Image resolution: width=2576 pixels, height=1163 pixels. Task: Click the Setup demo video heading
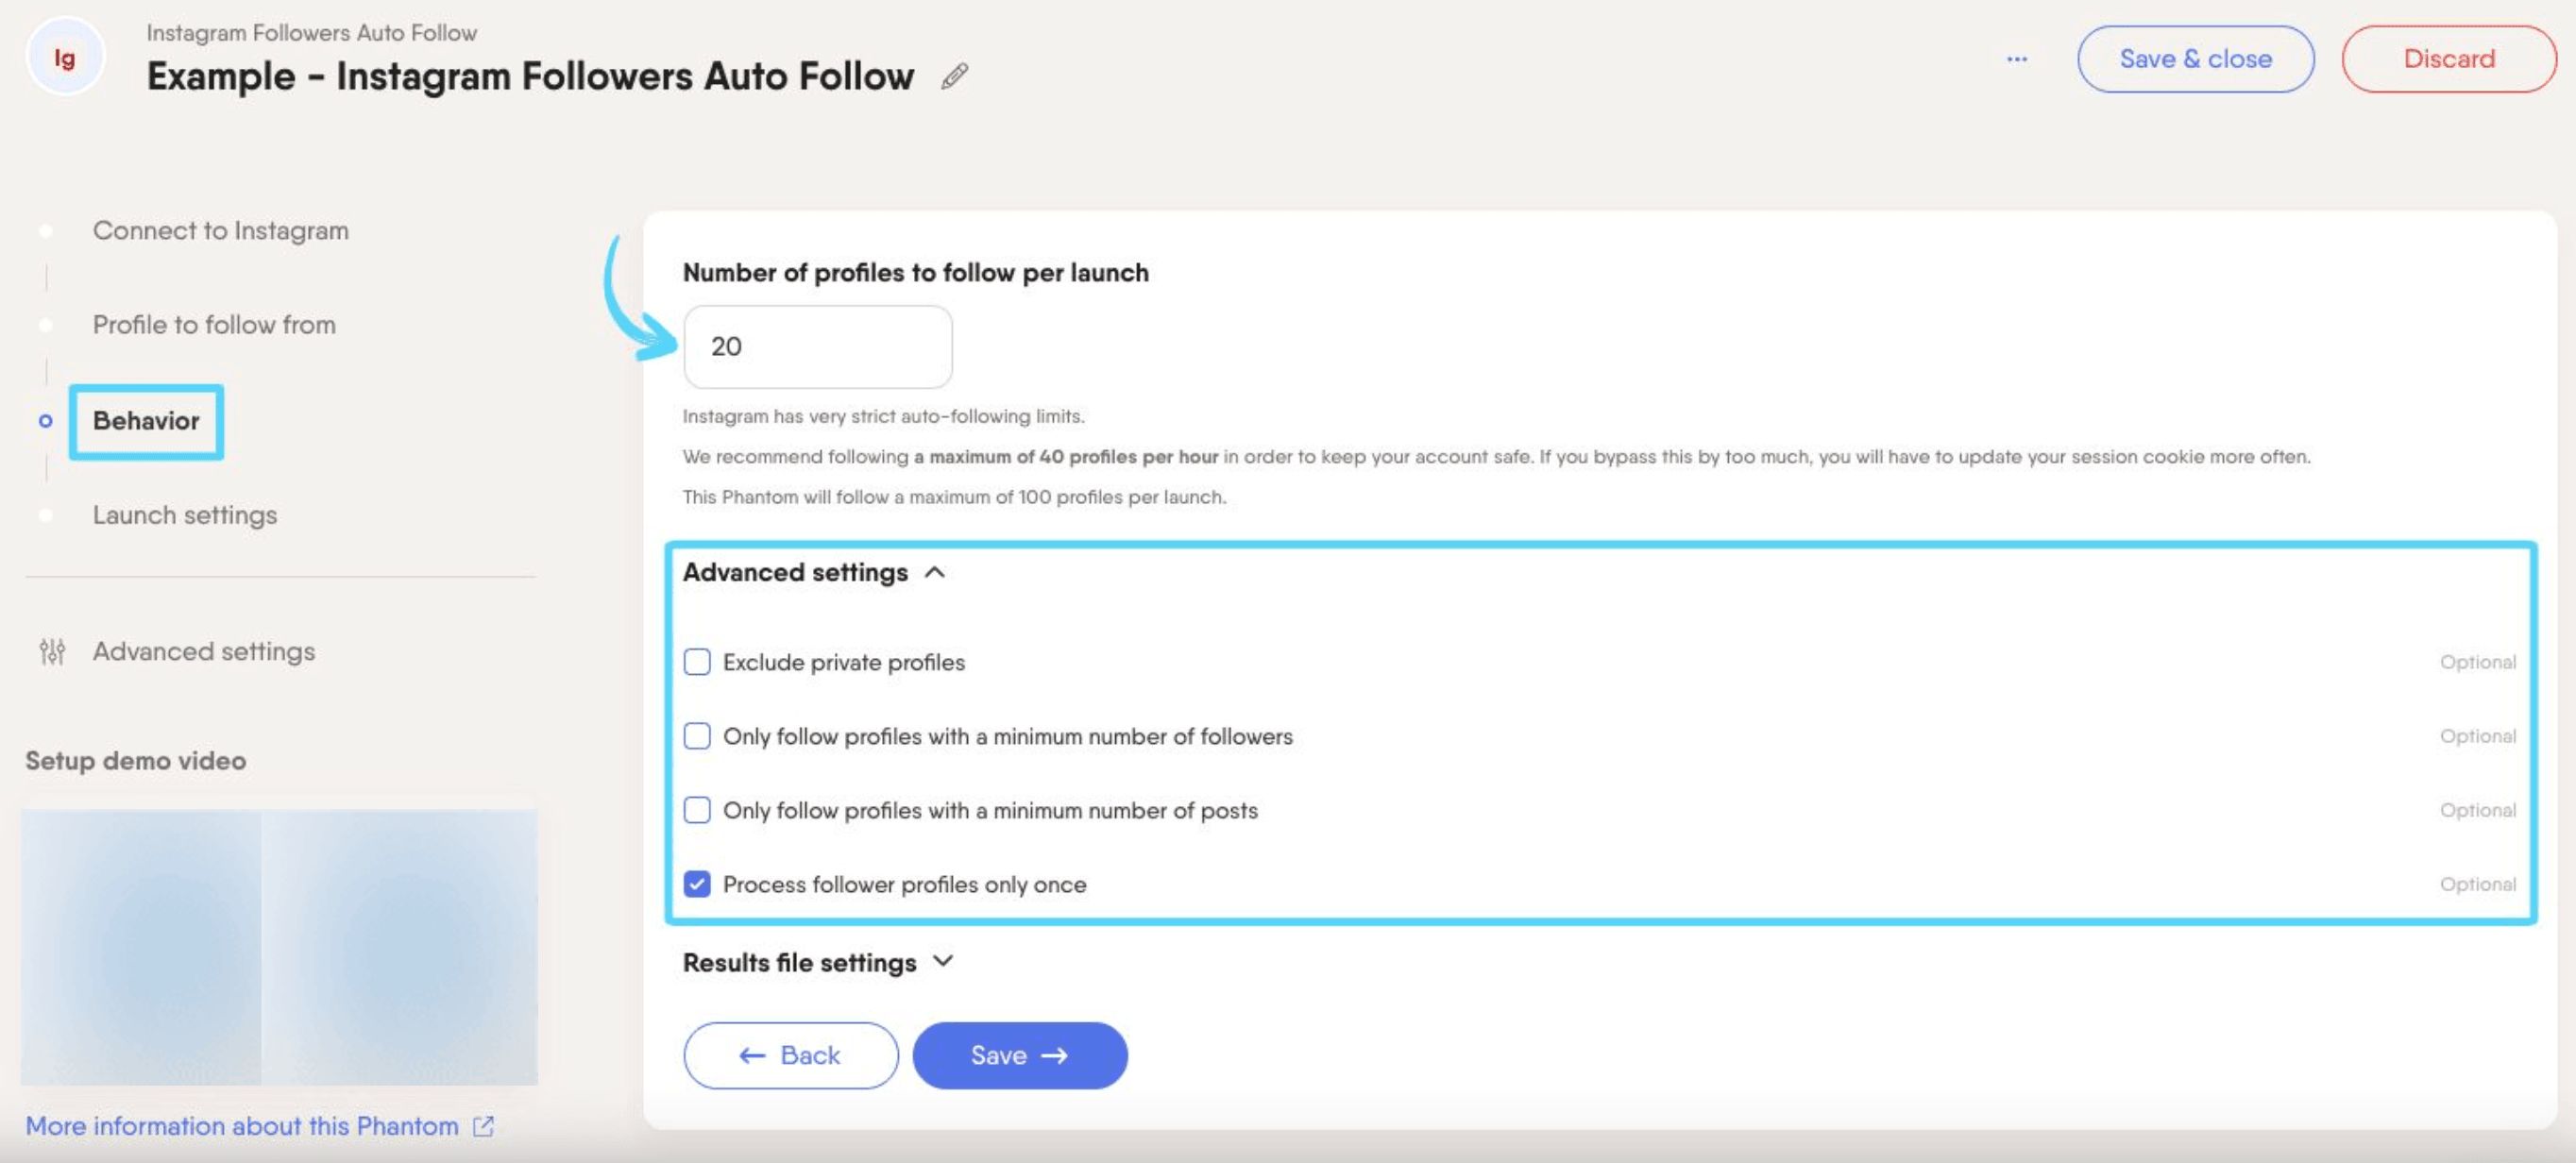135,760
